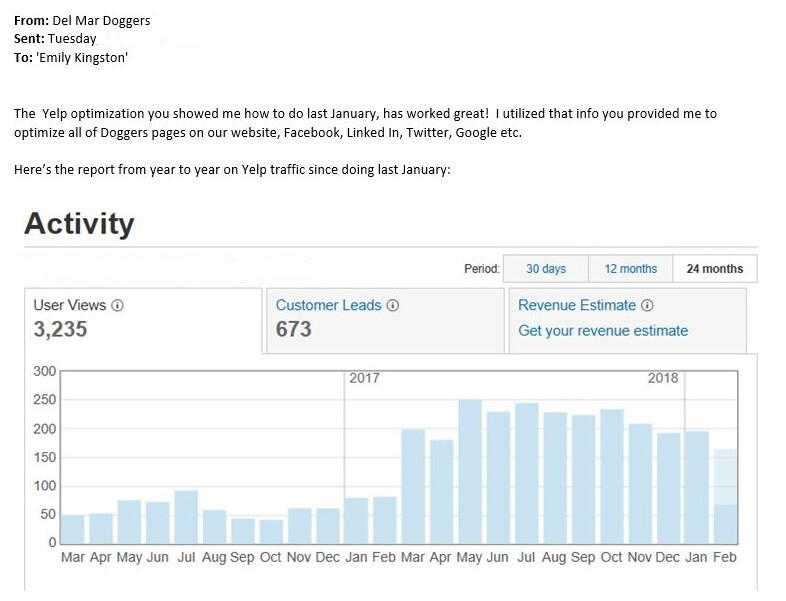Click the 2018 year marker label
Image resolution: width=786 pixels, height=601 pixels.
(x=662, y=378)
